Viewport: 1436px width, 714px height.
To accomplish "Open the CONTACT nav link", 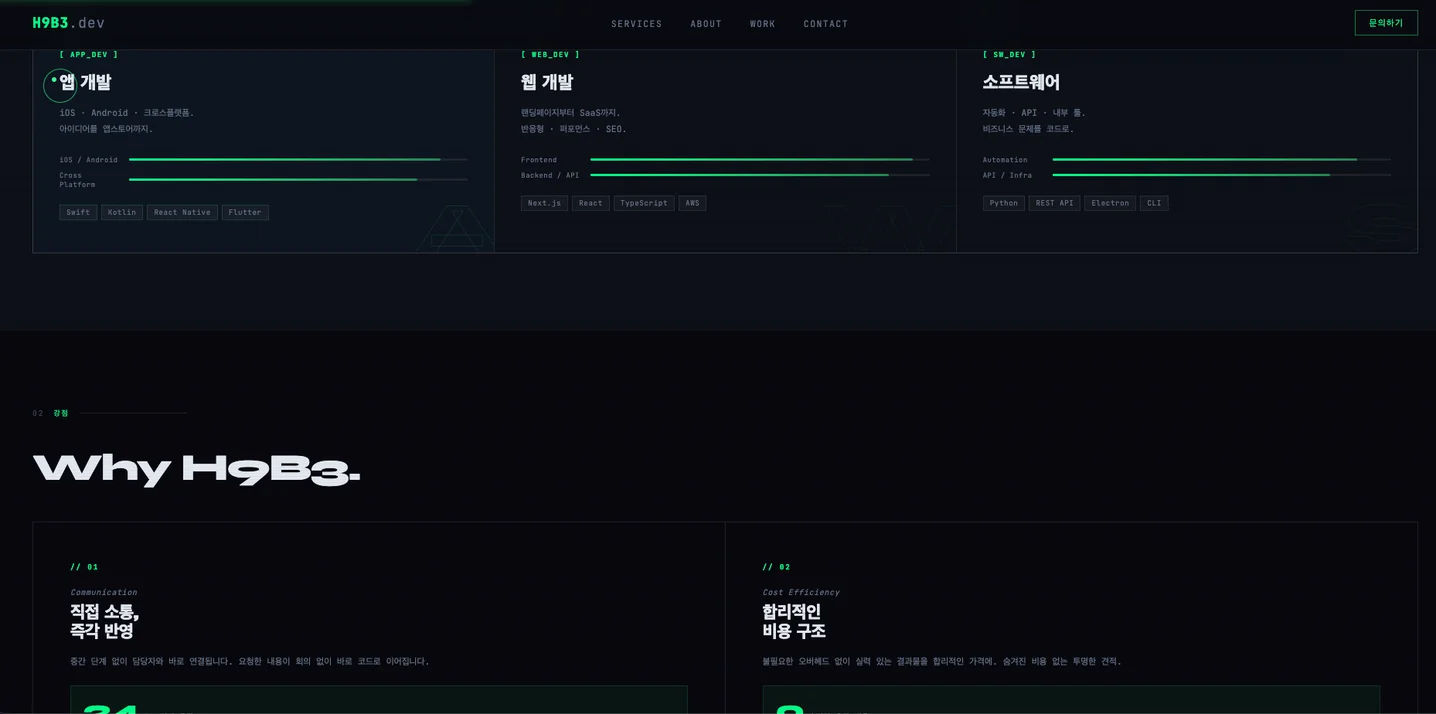I will [826, 24].
